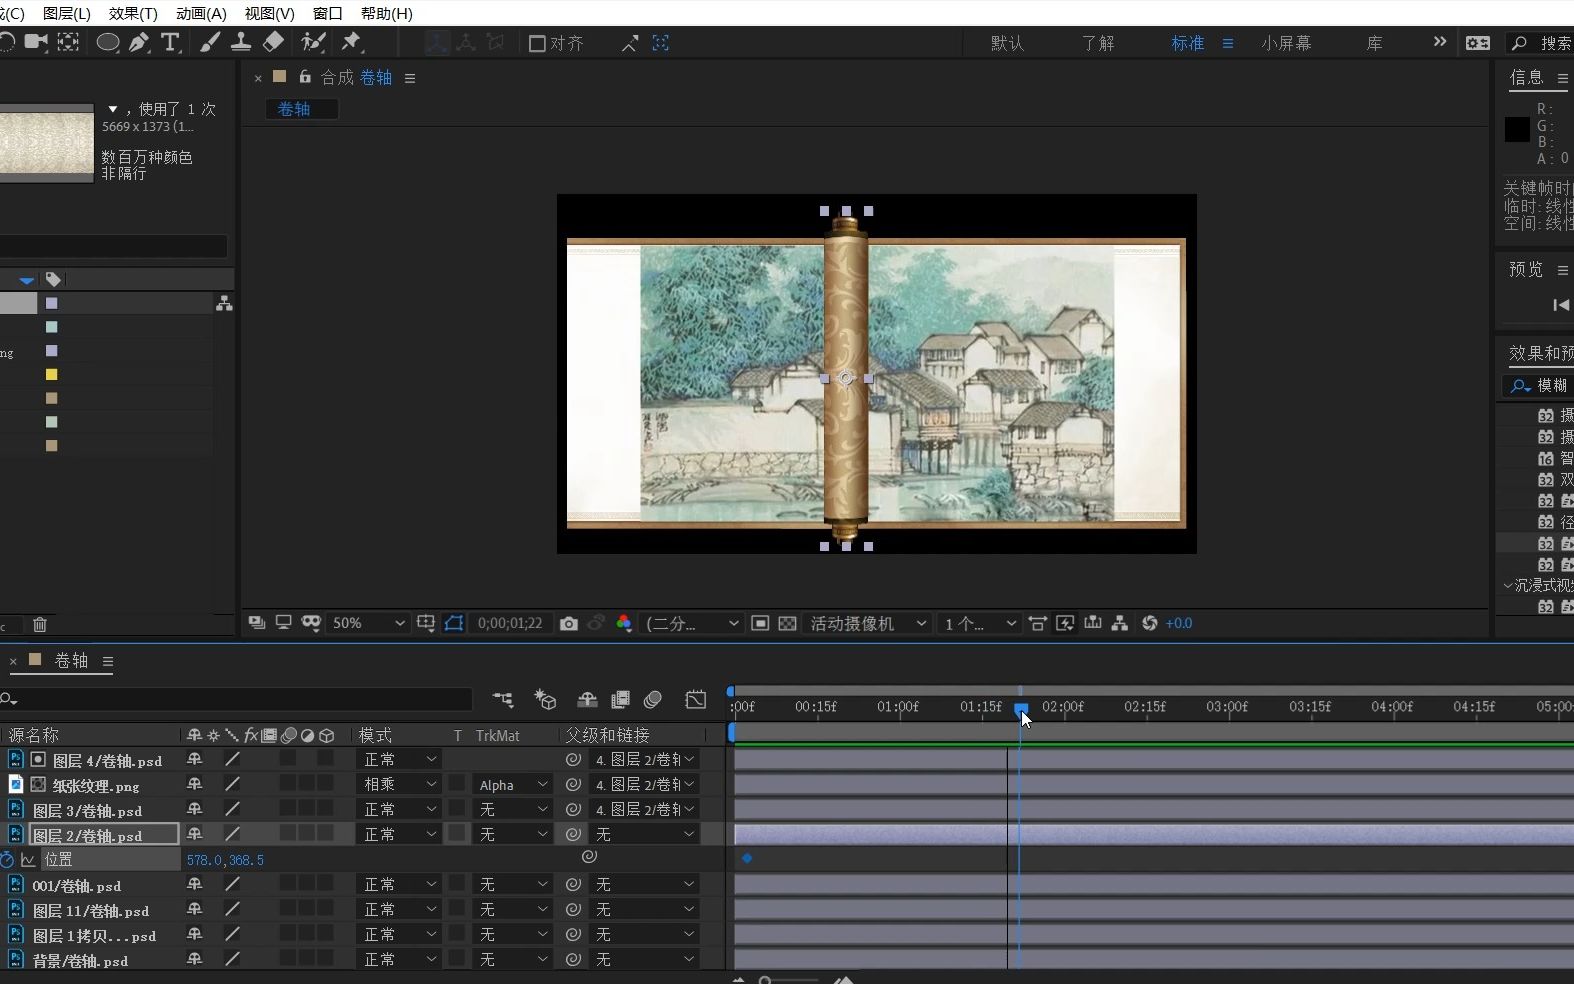Image resolution: width=1574 pixels, height=984 pixels.
Task: Toggle the composition viewer lock icon
Action: [x=305, y=77]
